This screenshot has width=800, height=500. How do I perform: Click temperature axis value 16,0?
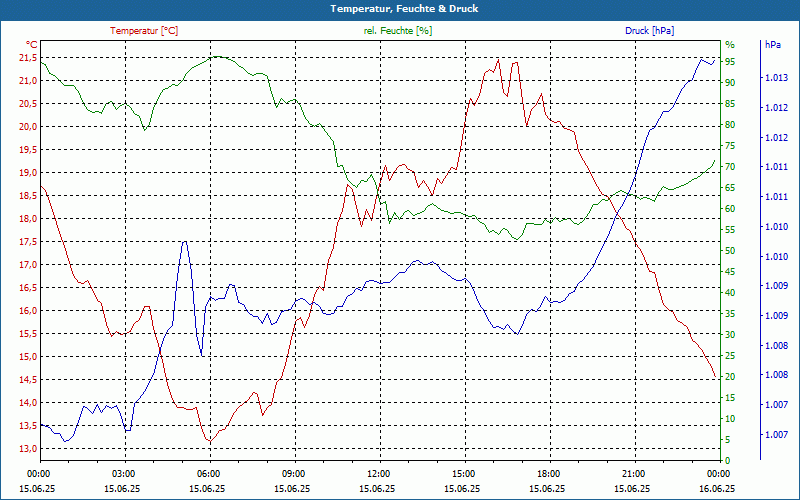[x=28, y=311]
